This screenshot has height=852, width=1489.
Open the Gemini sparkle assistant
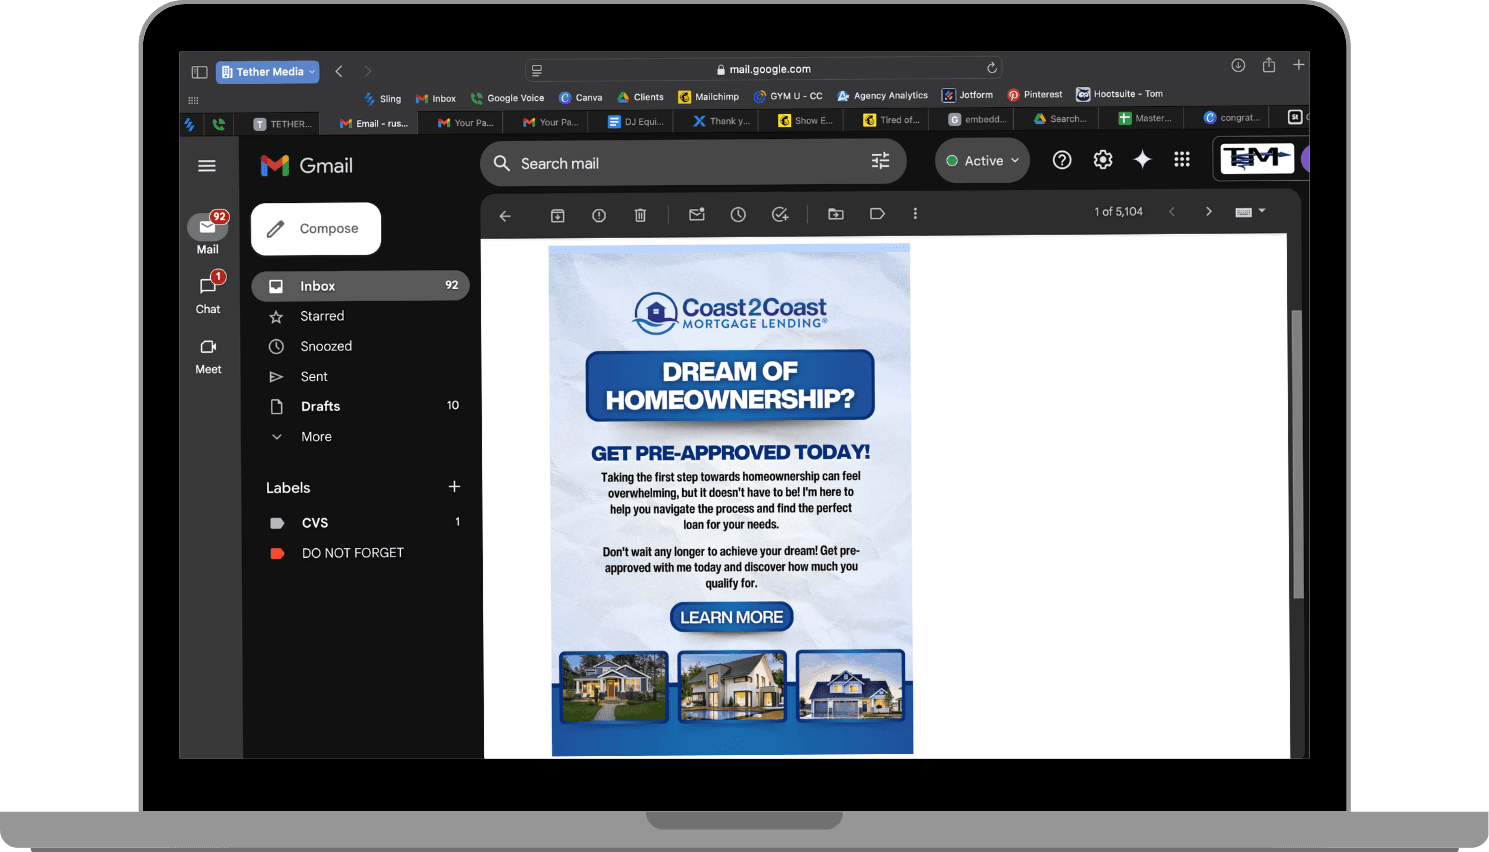pos(1142,160)
